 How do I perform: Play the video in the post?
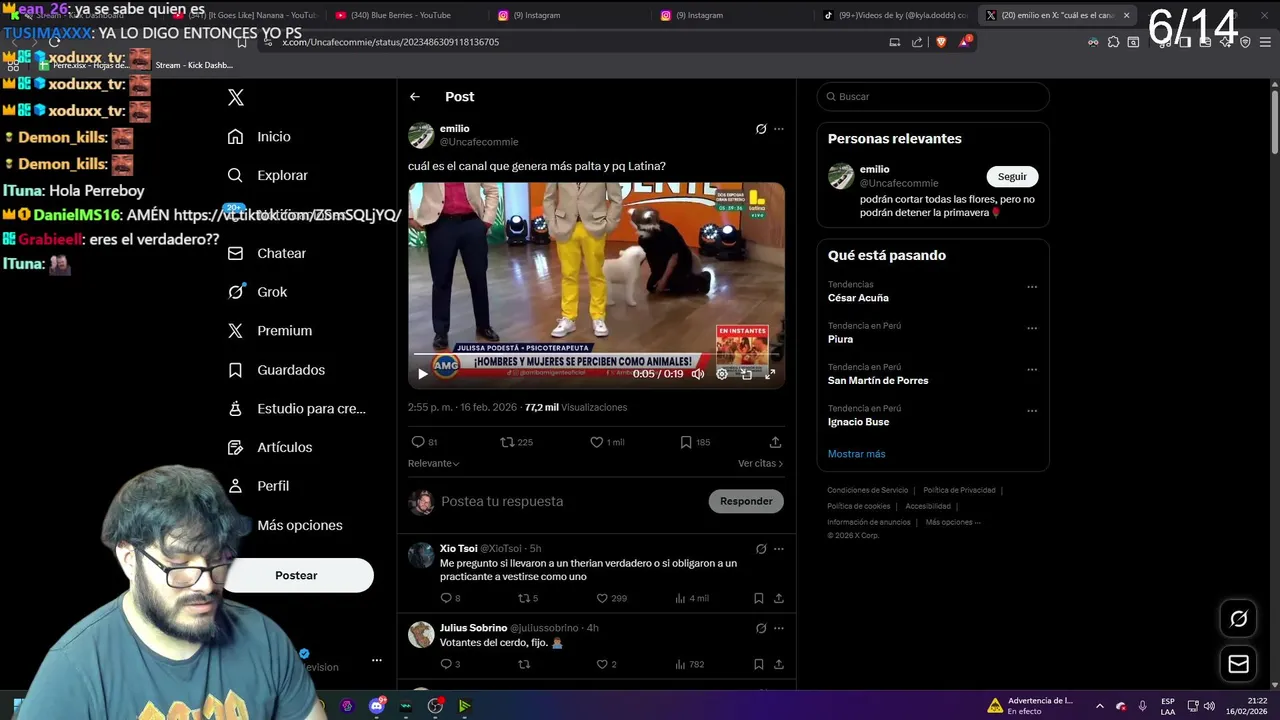(x=423, y=374)
